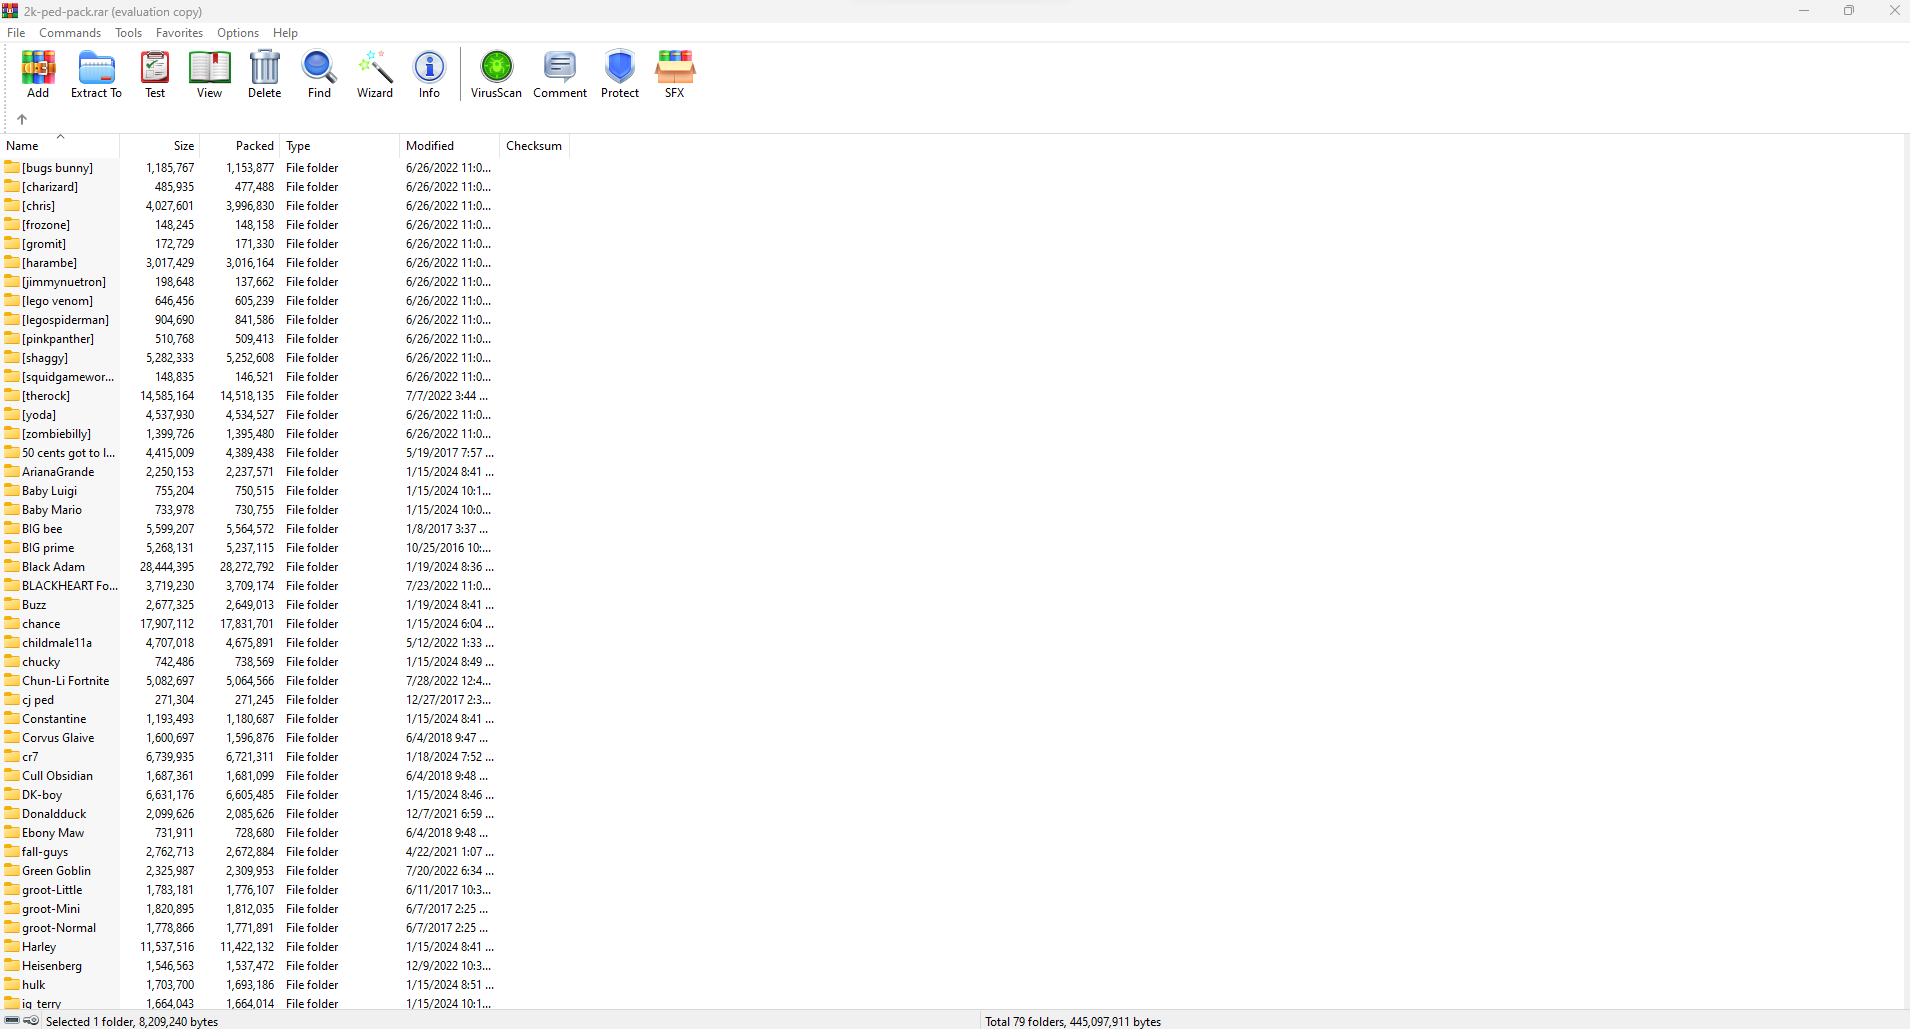Run the Test archive tool
1910x1029 pixels.
tap(155, 74)
